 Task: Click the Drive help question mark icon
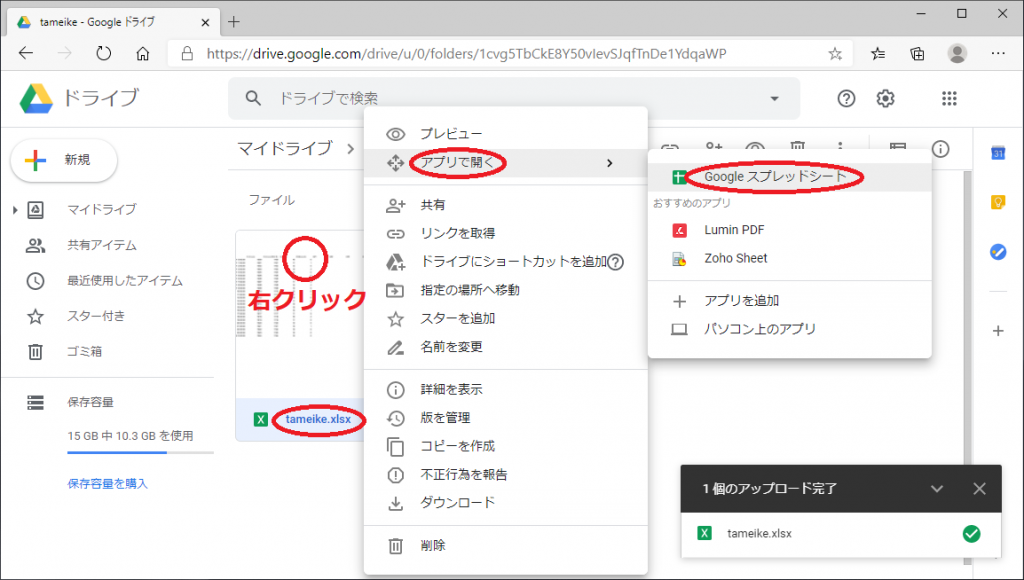(847, 98)
